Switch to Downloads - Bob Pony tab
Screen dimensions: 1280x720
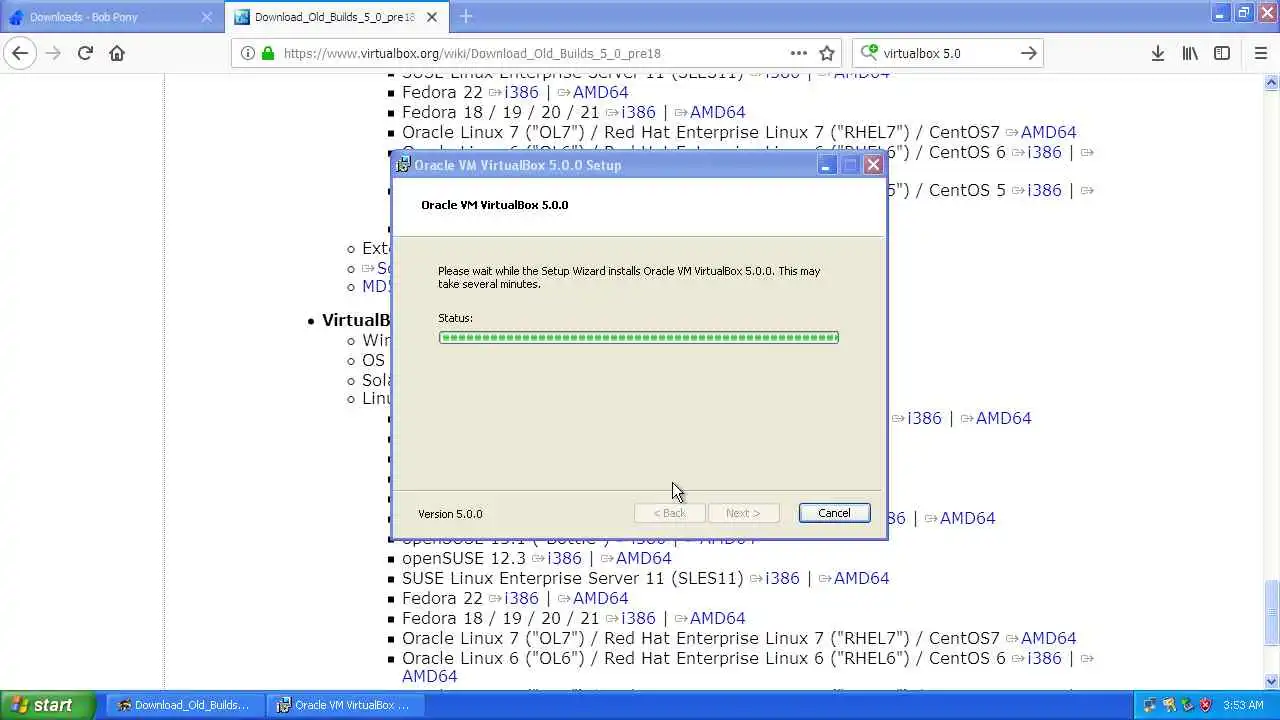pyautogui.click(x=110, y=17)
